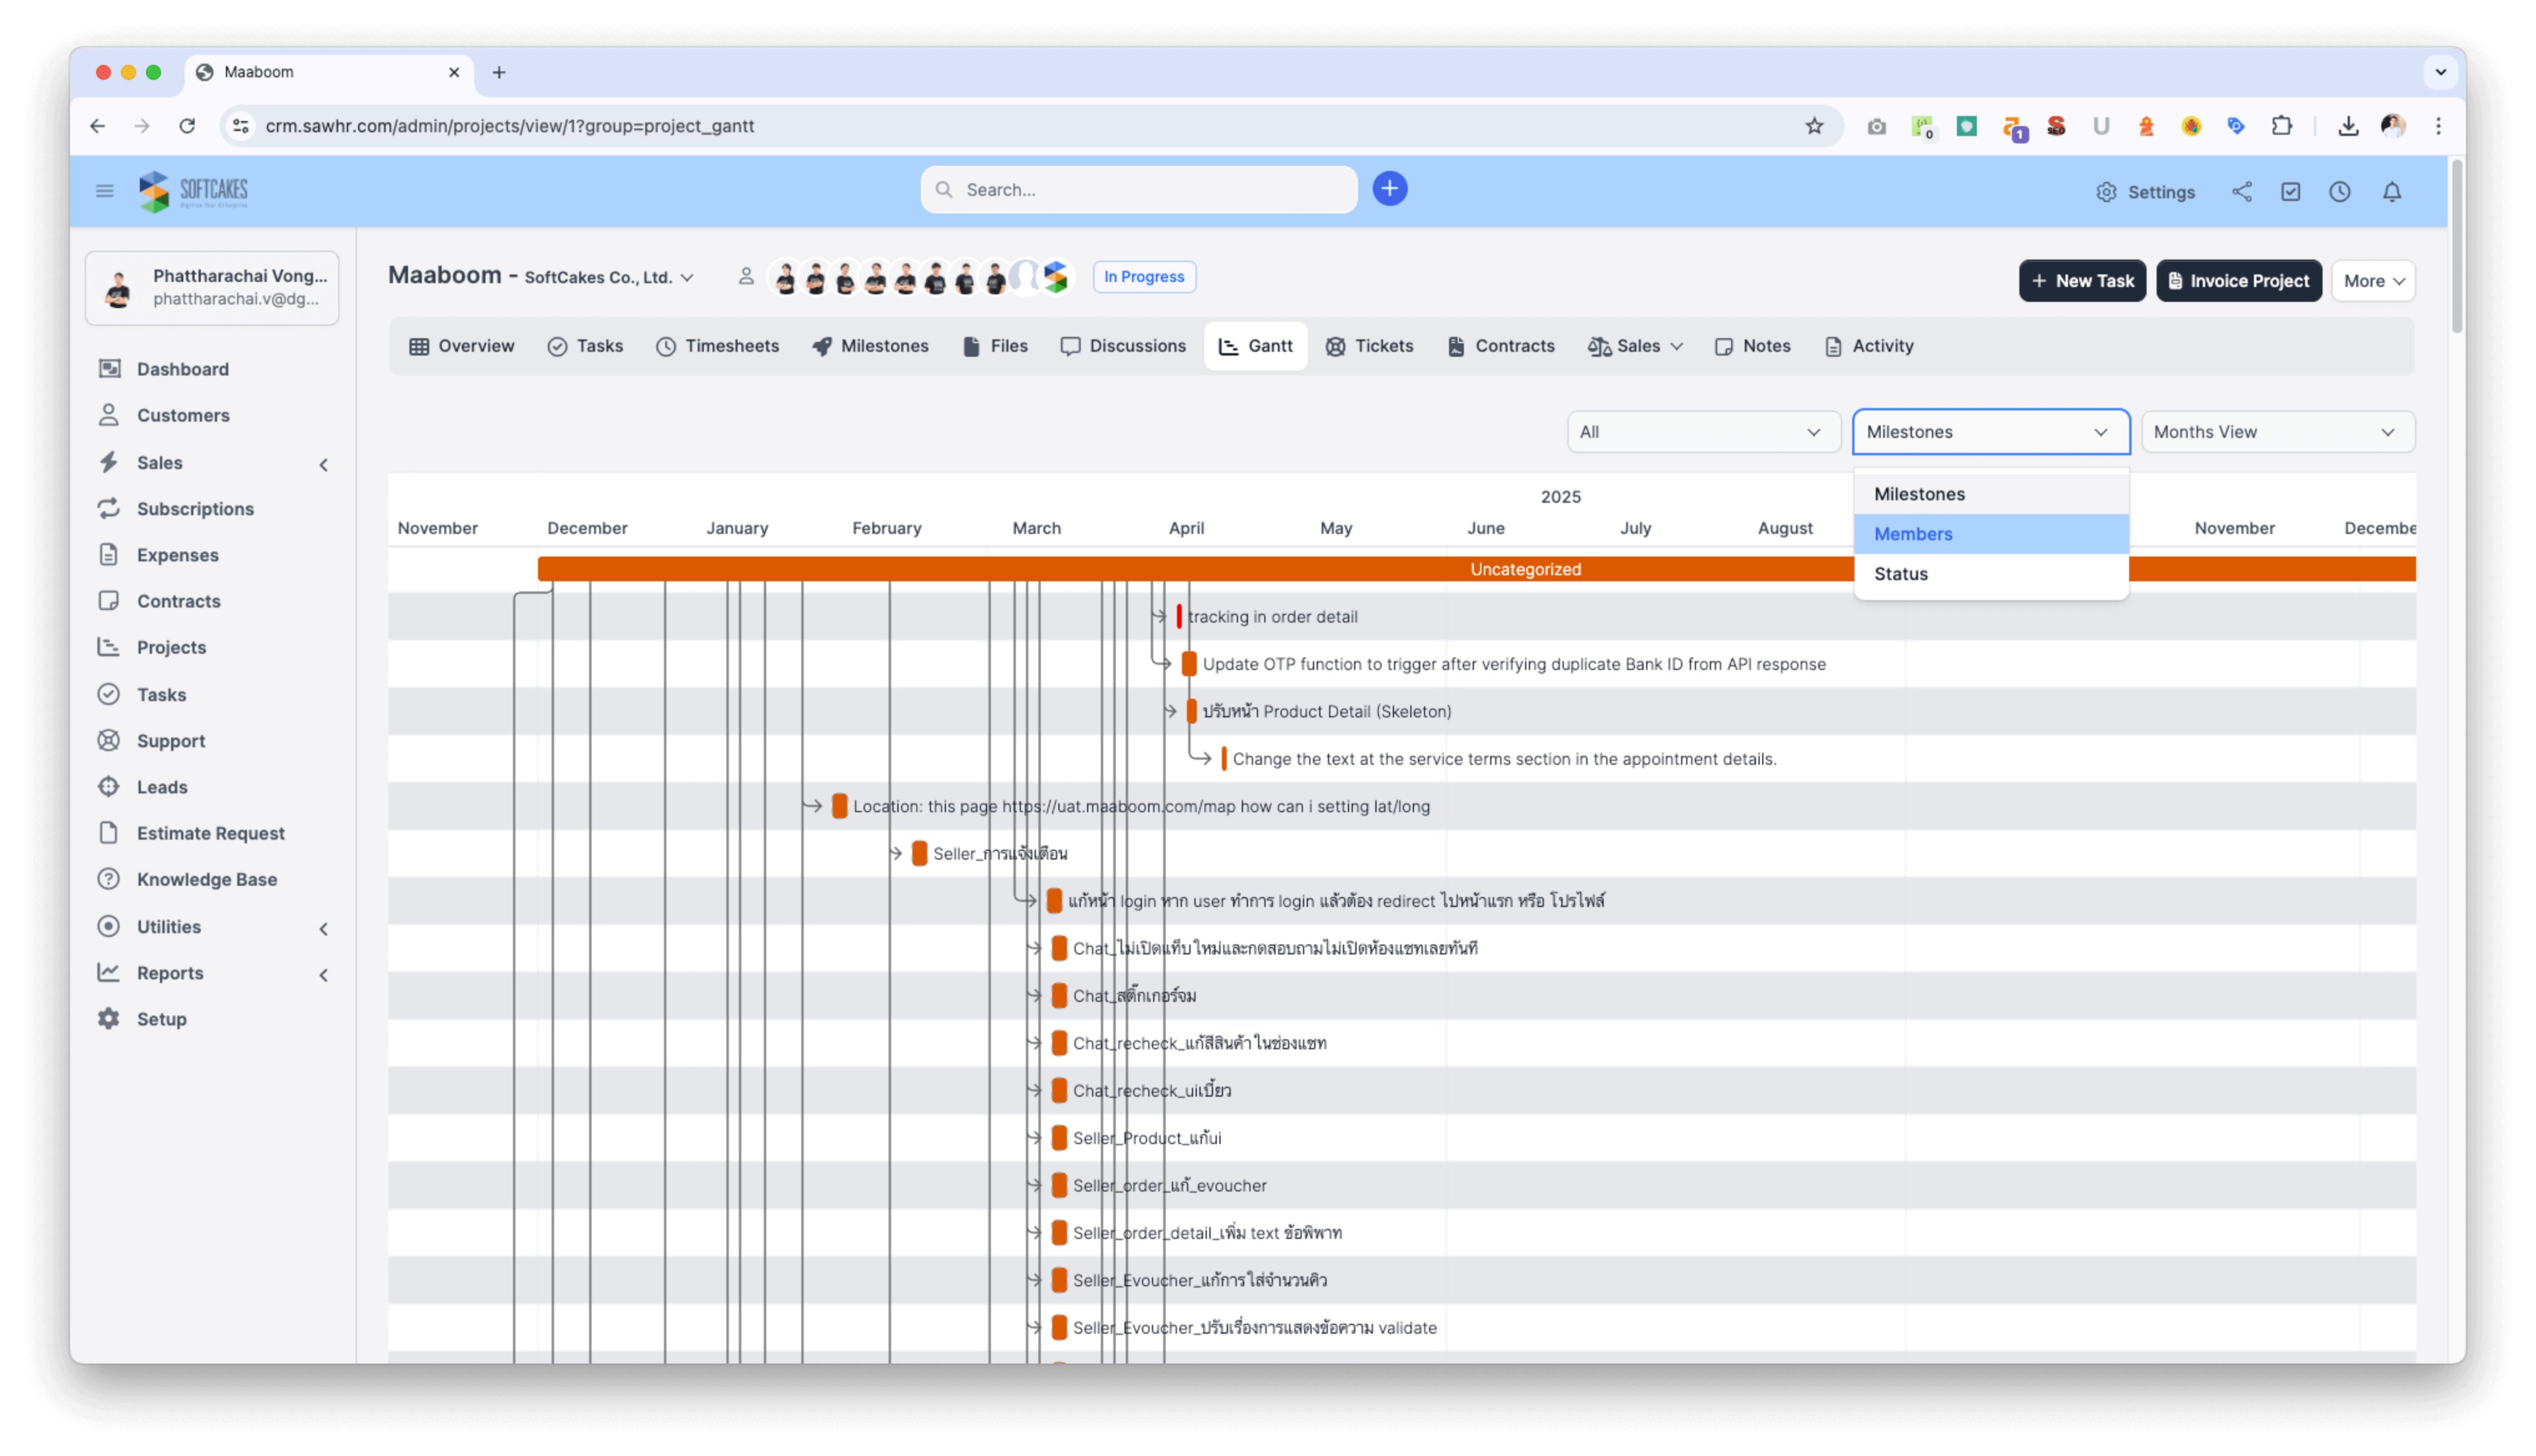Click browser address bar URL
Image resolution: width=2536 pixels, height=1456 pixels.
click(x=509, y=126)
